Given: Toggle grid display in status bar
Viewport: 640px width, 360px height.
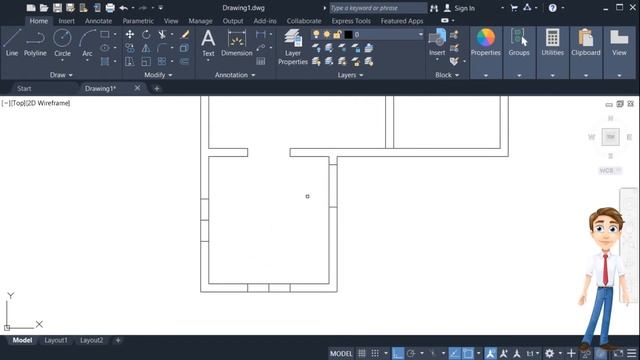Looking at the screenshot, I should 362,353.
